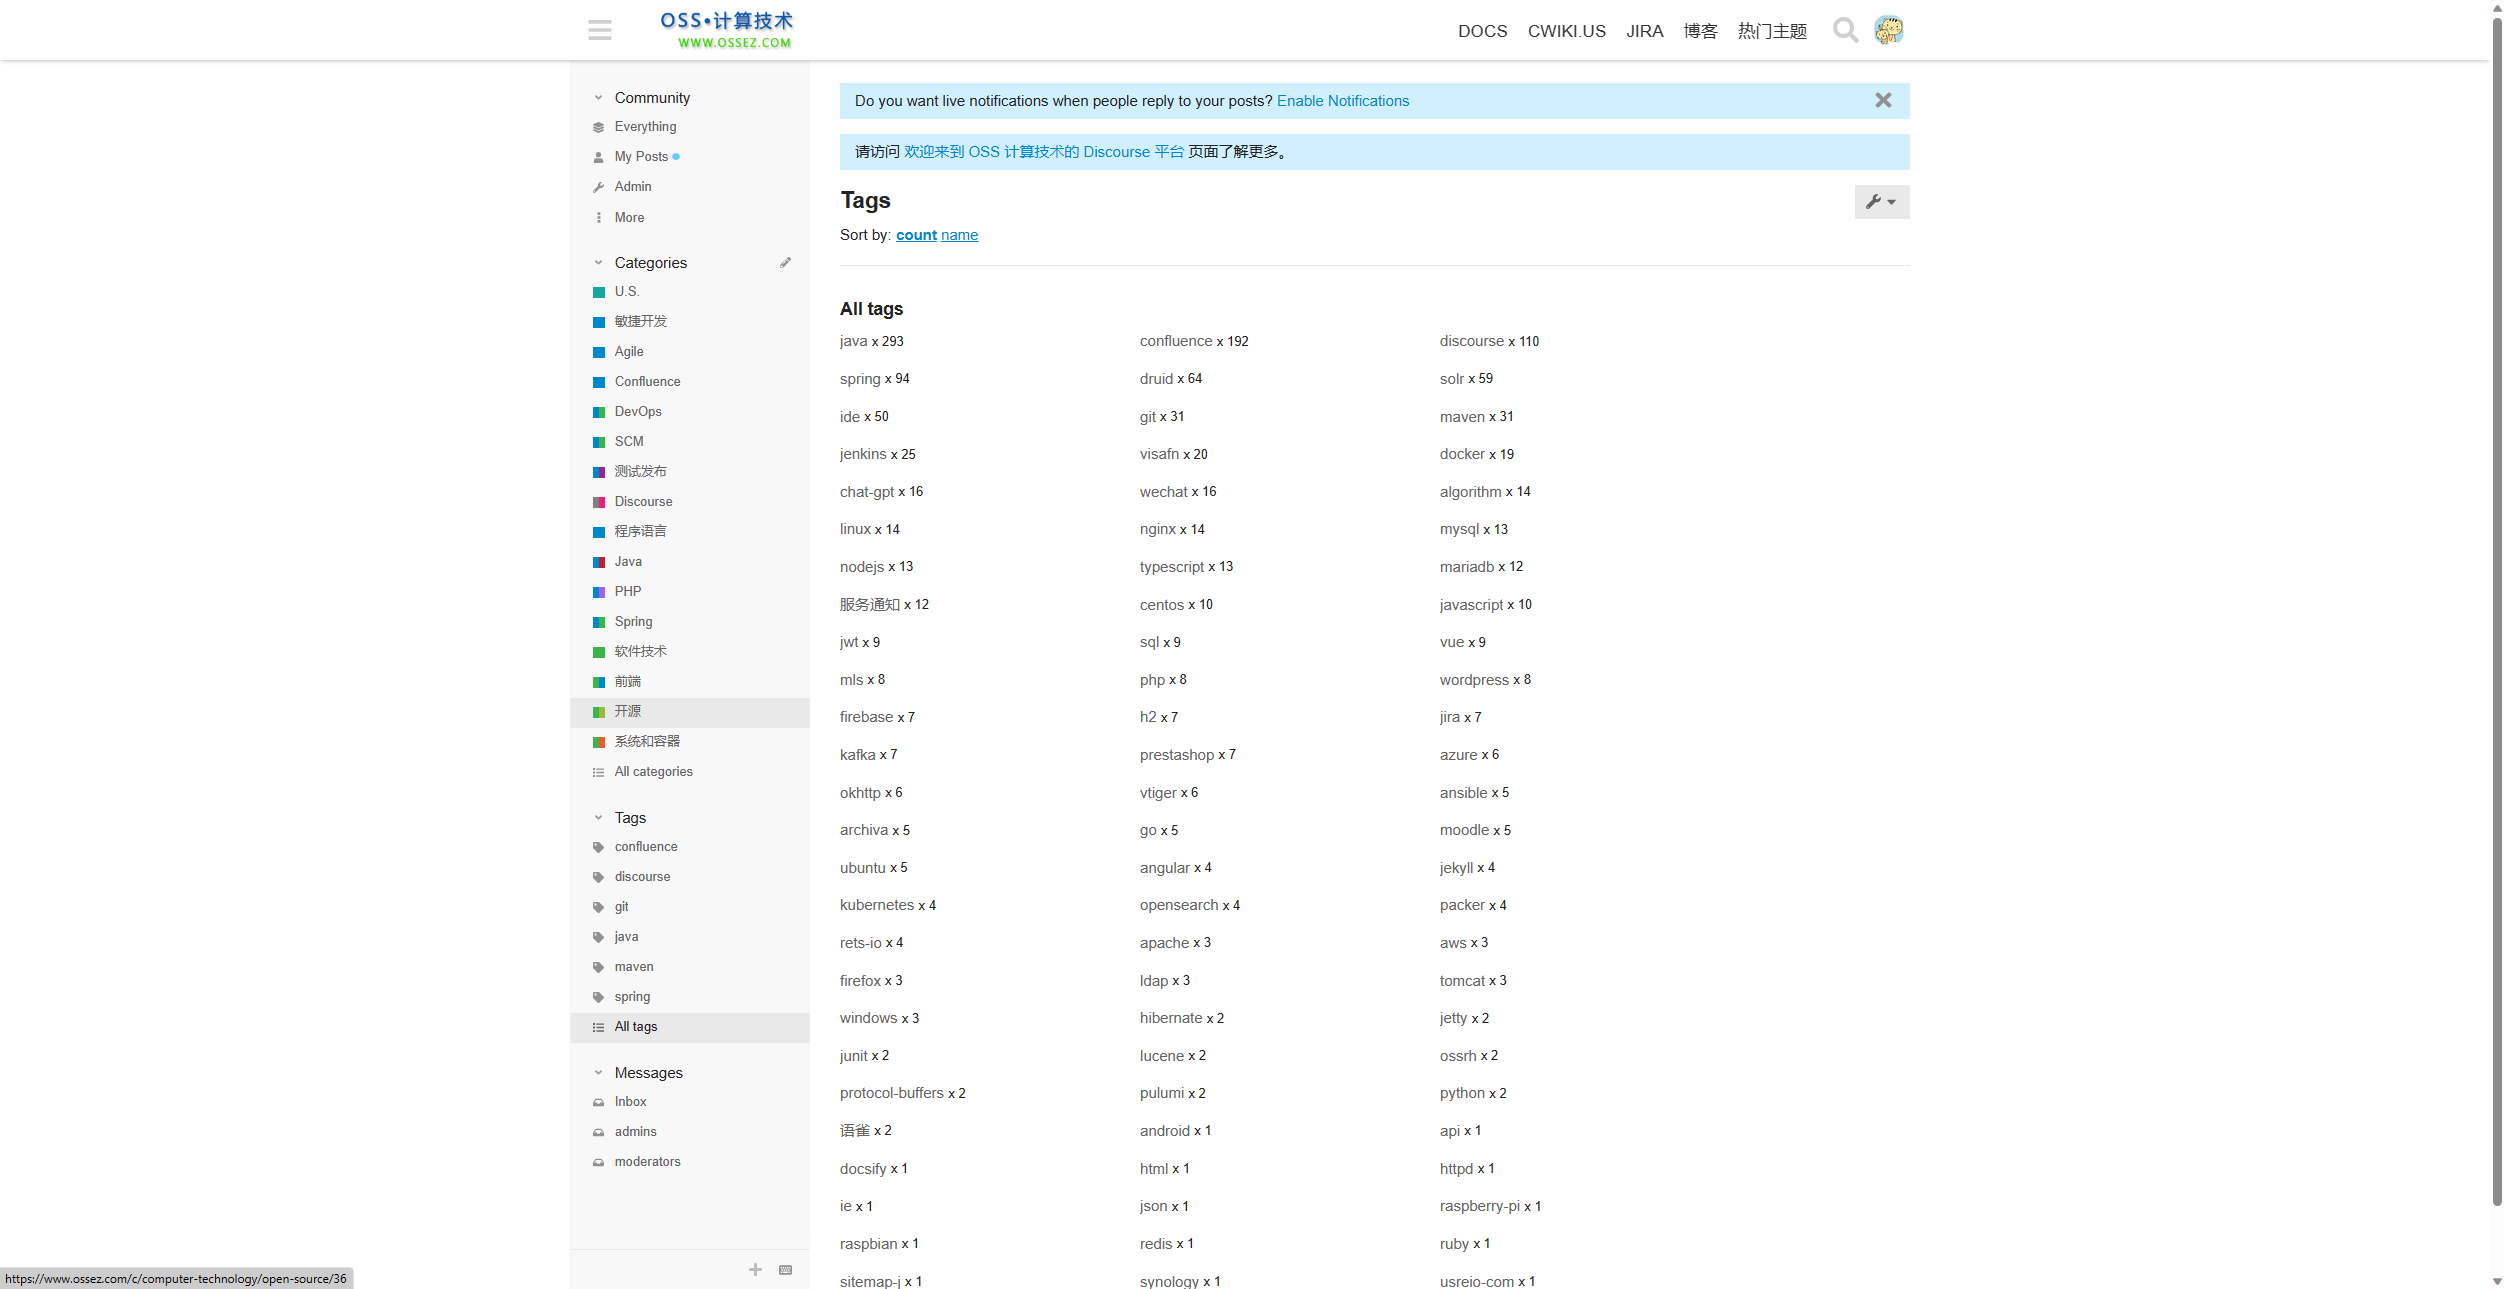This screenshot has height=1289, width=2505.
Task: Click the pencil icon beside Categories
Action: [785, 263]
